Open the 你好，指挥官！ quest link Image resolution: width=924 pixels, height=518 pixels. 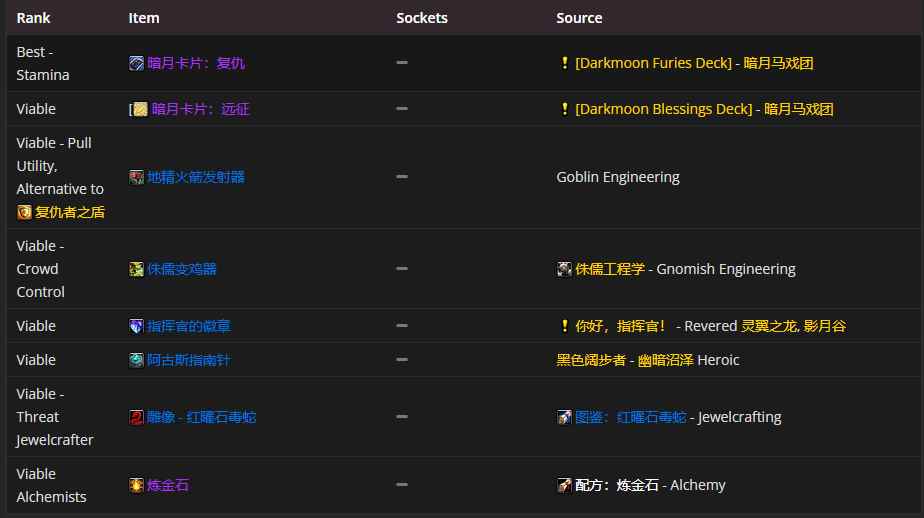pos(621,326)
